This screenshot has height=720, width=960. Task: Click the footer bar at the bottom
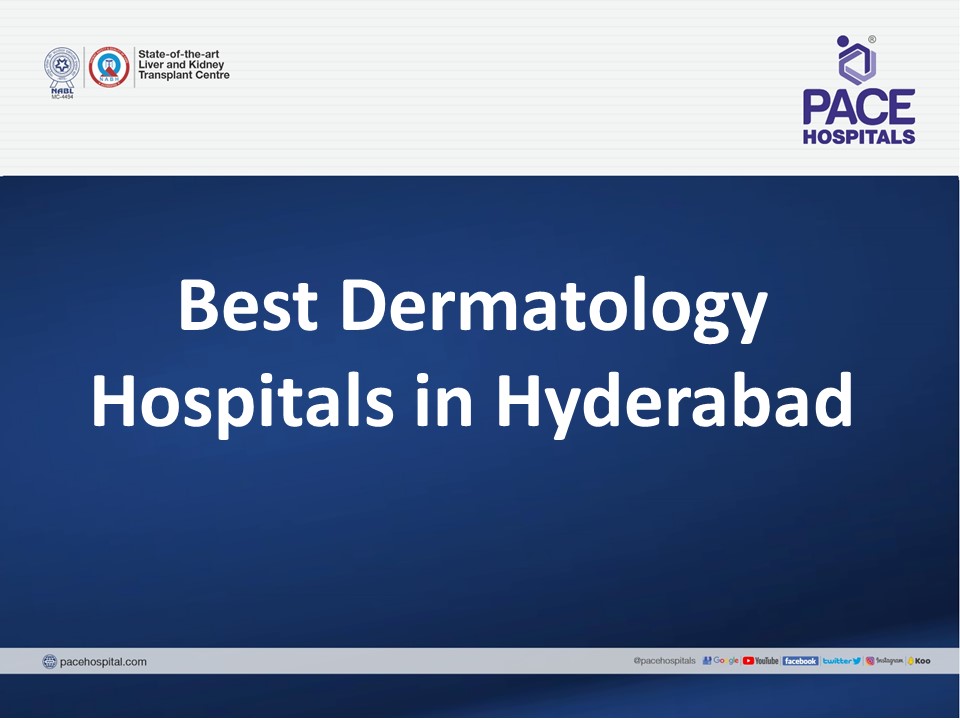[x=400, y=661]
